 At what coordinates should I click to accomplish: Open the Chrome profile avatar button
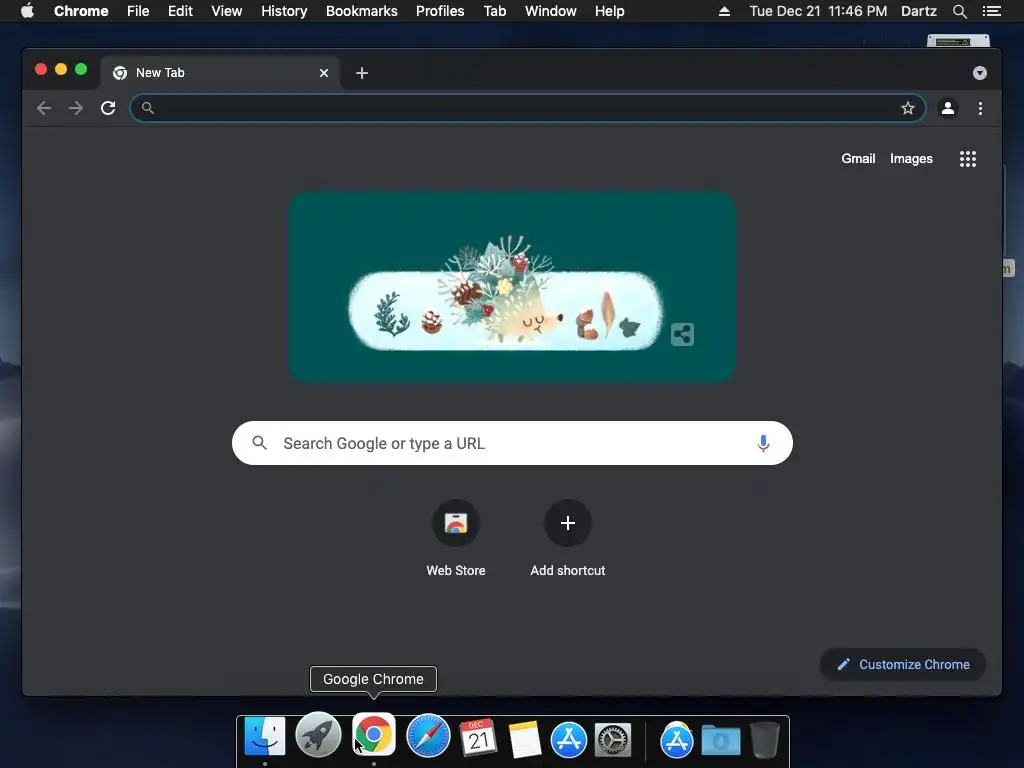pos(948,108)
